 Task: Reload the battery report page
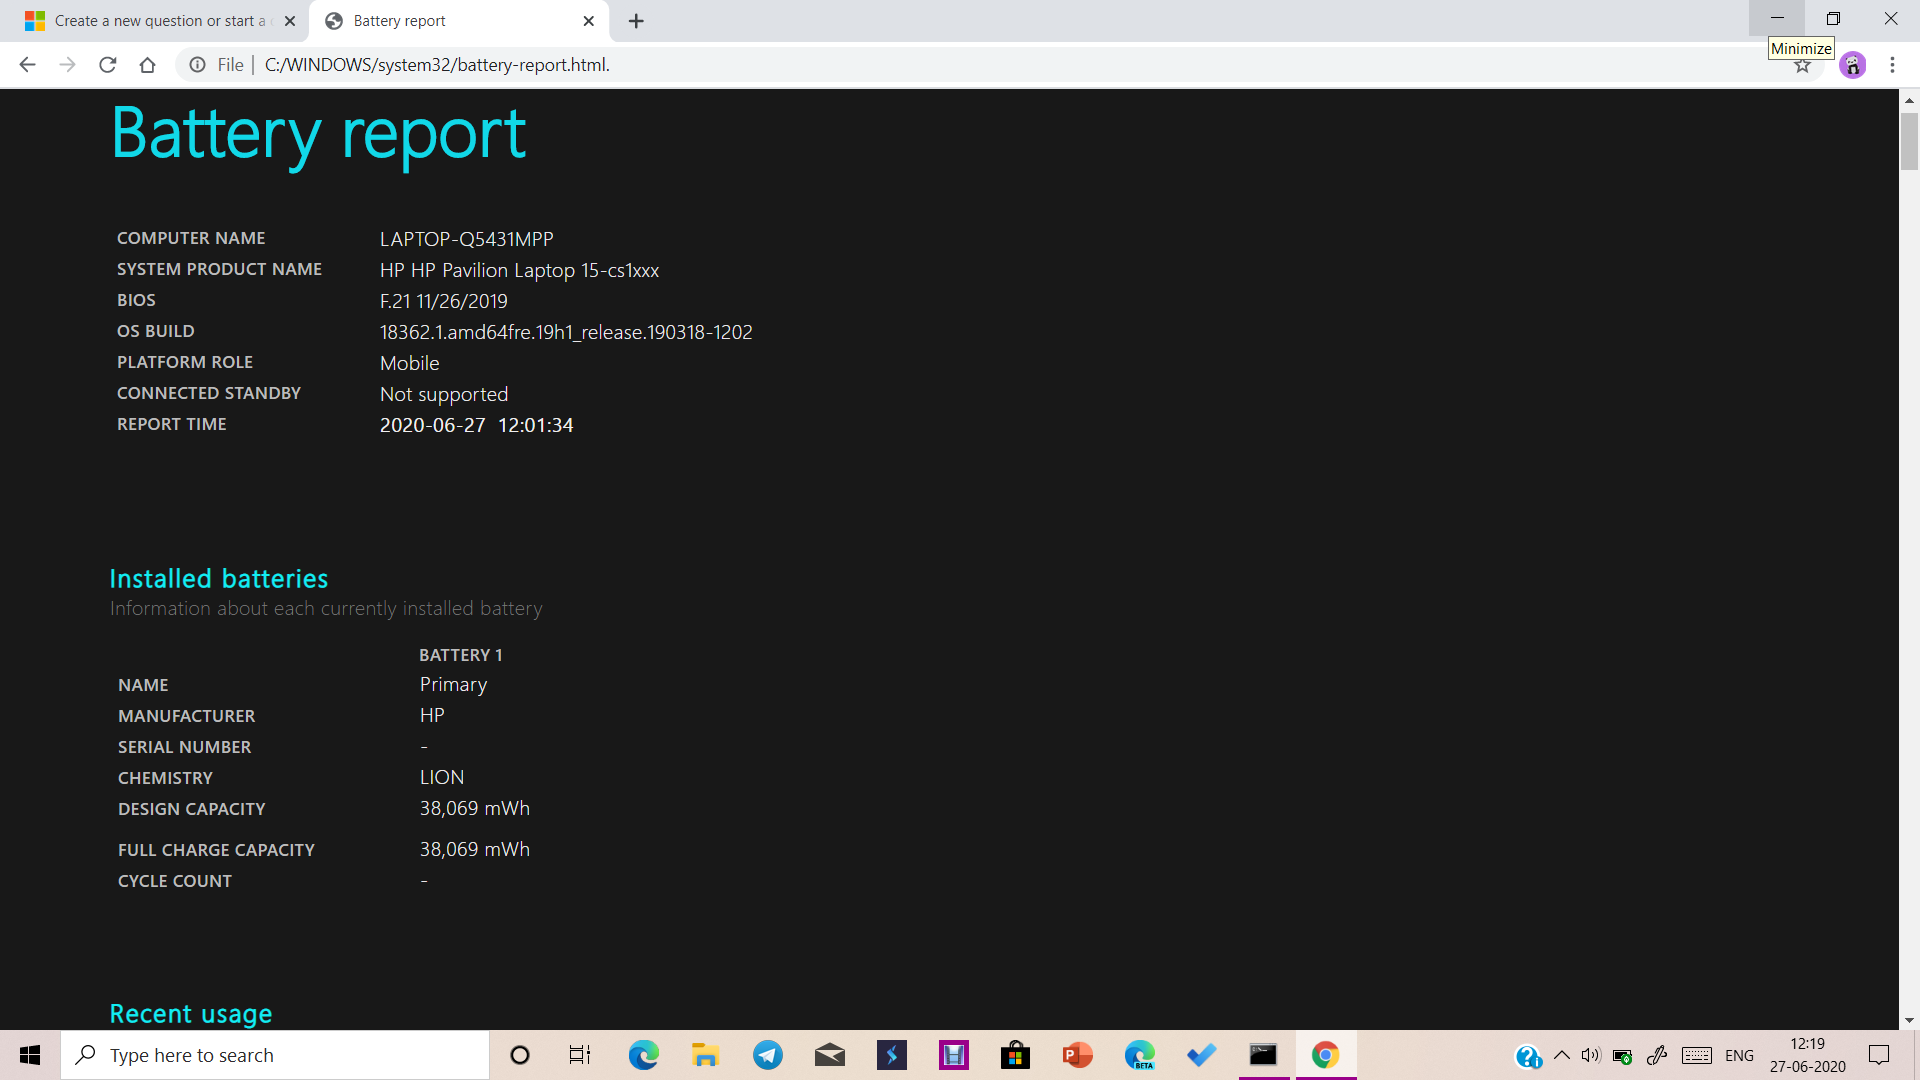pyautogui.click(x=107, y=65)
